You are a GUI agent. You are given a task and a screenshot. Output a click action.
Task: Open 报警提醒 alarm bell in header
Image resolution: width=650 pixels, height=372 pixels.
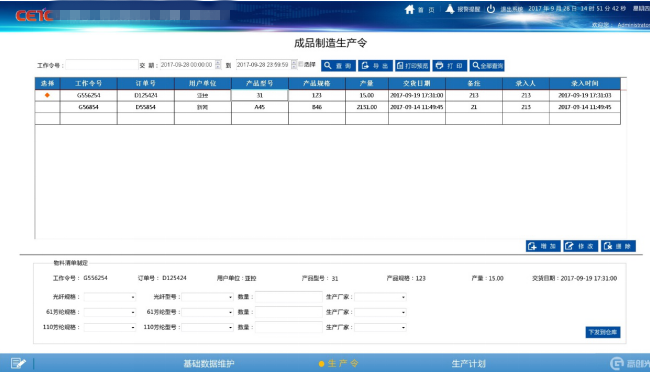(x=450, y=9)
